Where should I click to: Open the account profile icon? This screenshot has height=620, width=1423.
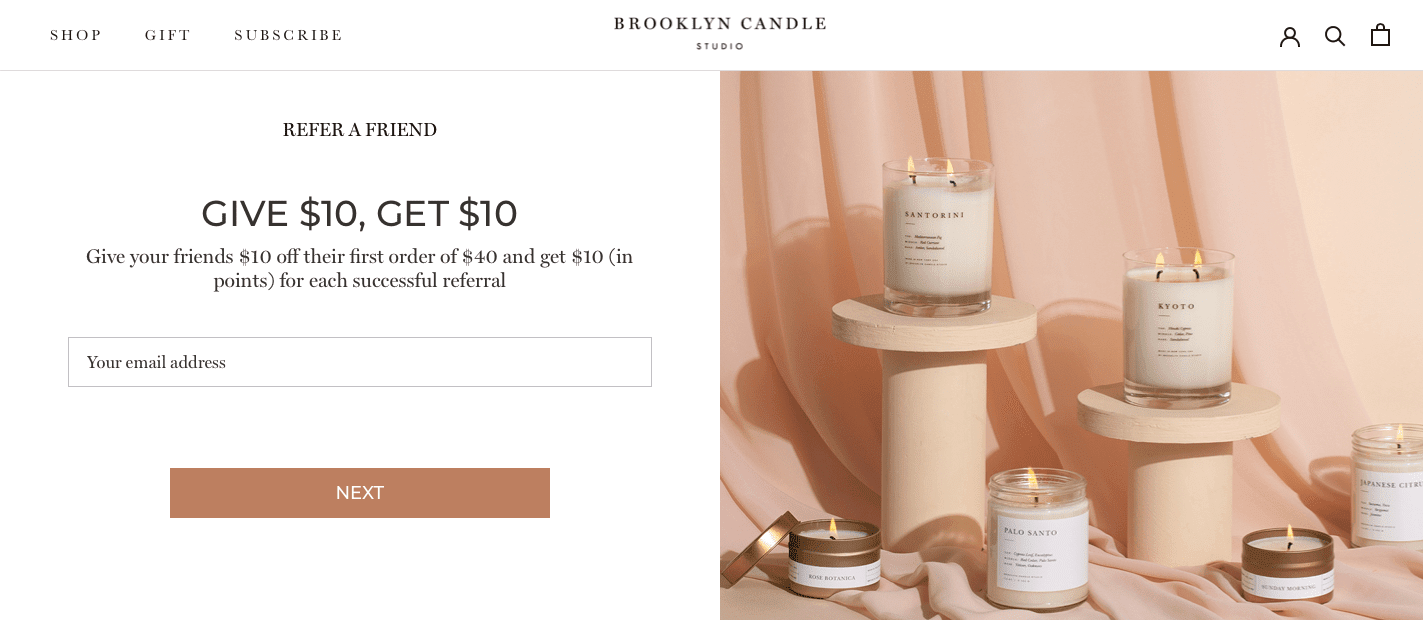pos(1290,36)
